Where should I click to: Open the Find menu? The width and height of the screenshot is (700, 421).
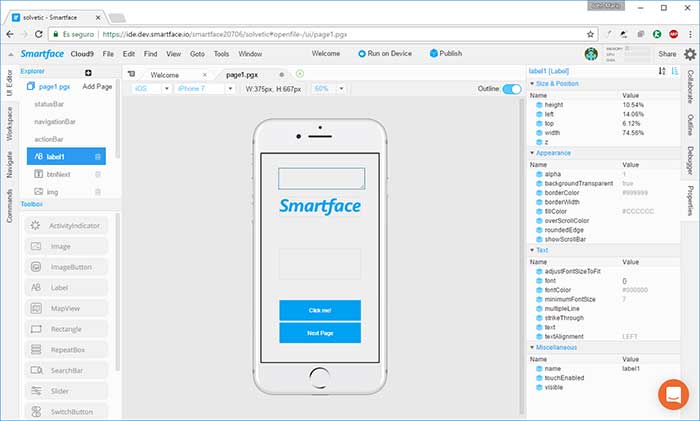click(150, 54)
